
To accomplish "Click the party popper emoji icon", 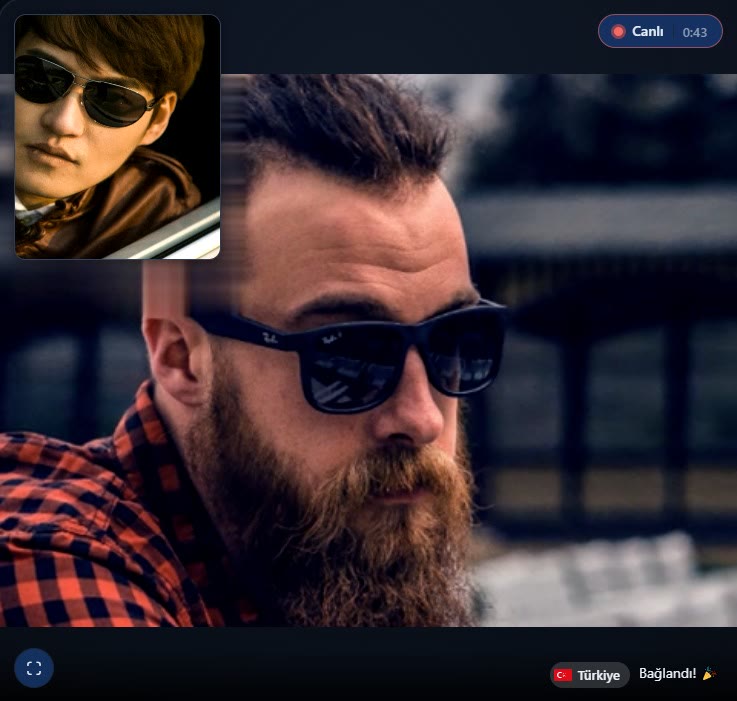I will [709, 674].
